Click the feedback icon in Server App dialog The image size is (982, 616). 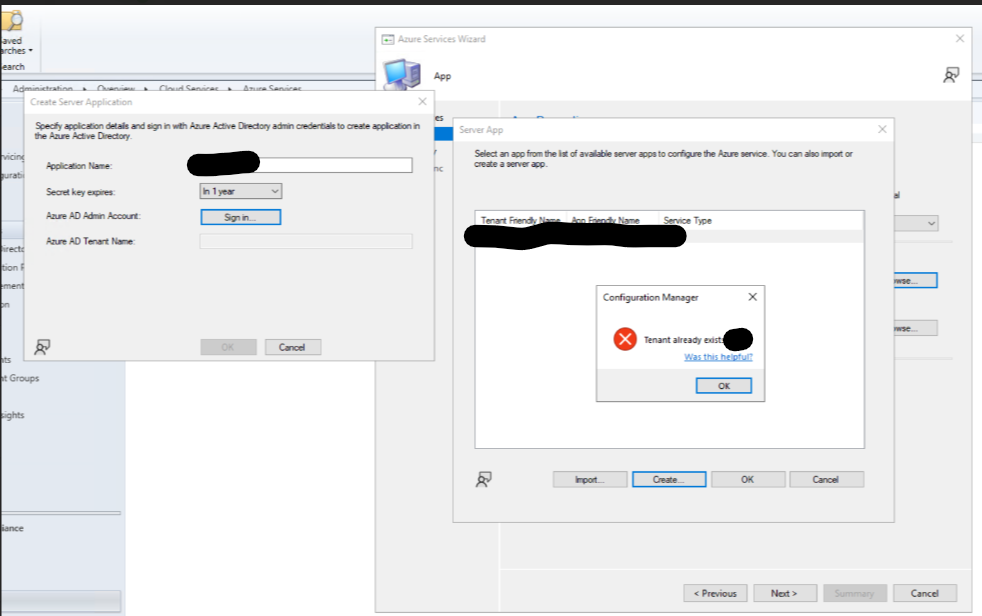coord(483,480)
